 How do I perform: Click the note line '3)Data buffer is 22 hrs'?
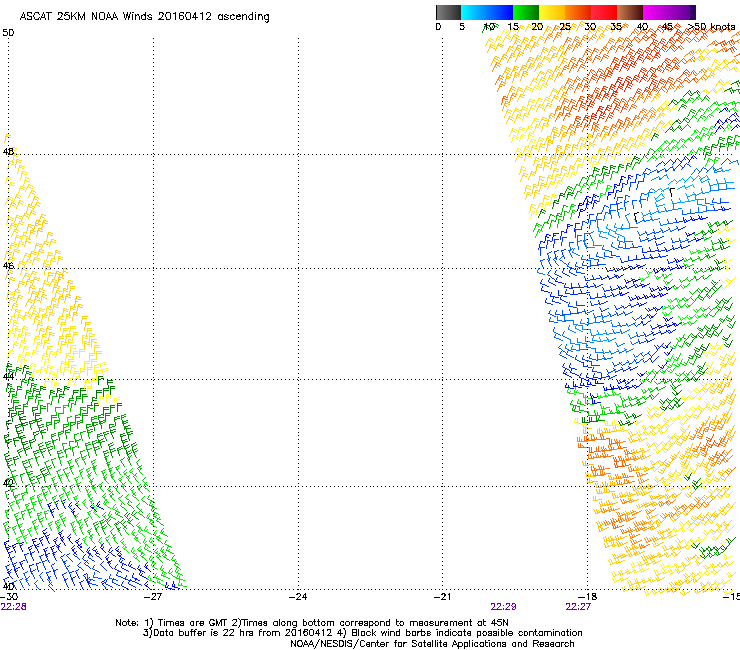362,633
